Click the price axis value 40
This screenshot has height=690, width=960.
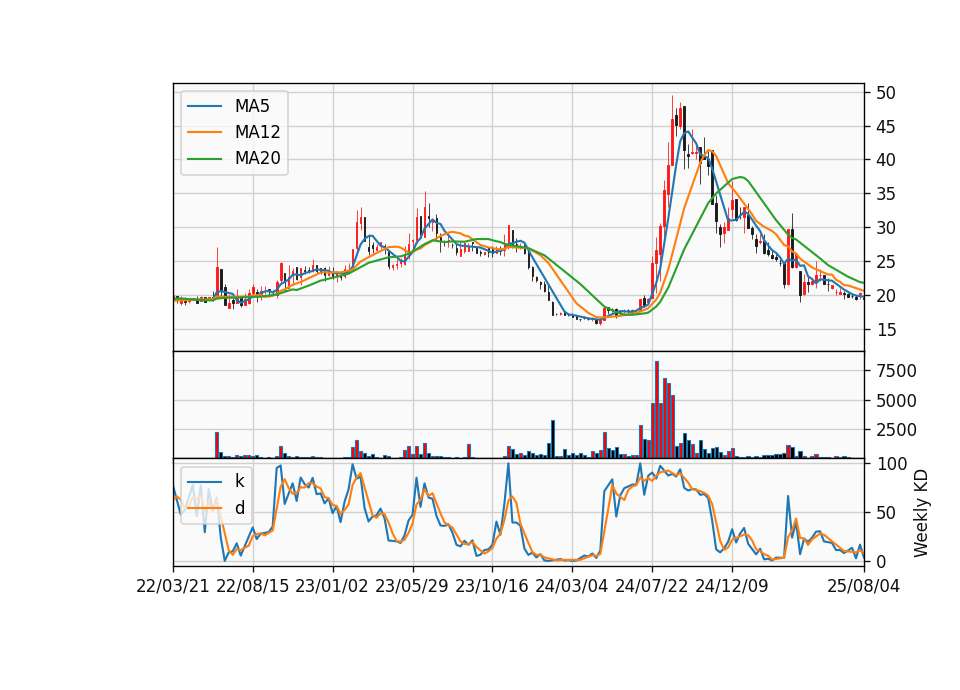pyautogui.click(x=886, y=160)
